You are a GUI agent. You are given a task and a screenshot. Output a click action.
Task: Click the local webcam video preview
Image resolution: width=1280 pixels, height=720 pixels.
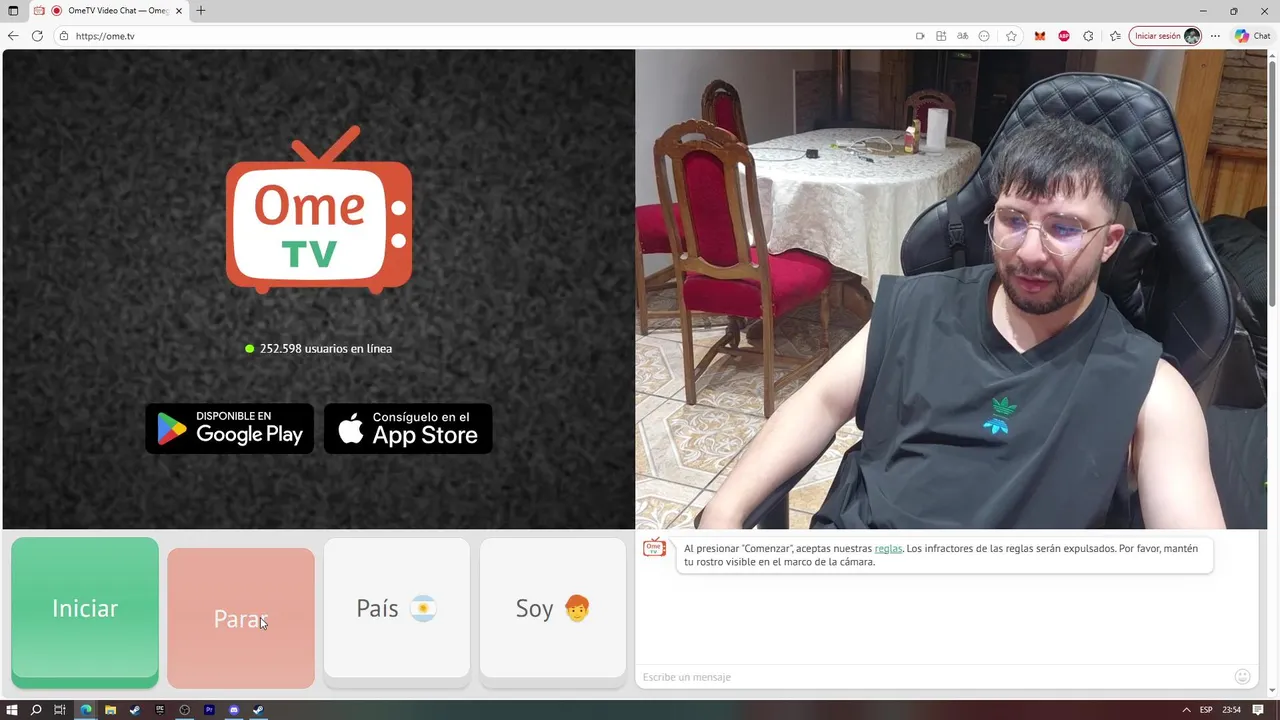(951, 289)
